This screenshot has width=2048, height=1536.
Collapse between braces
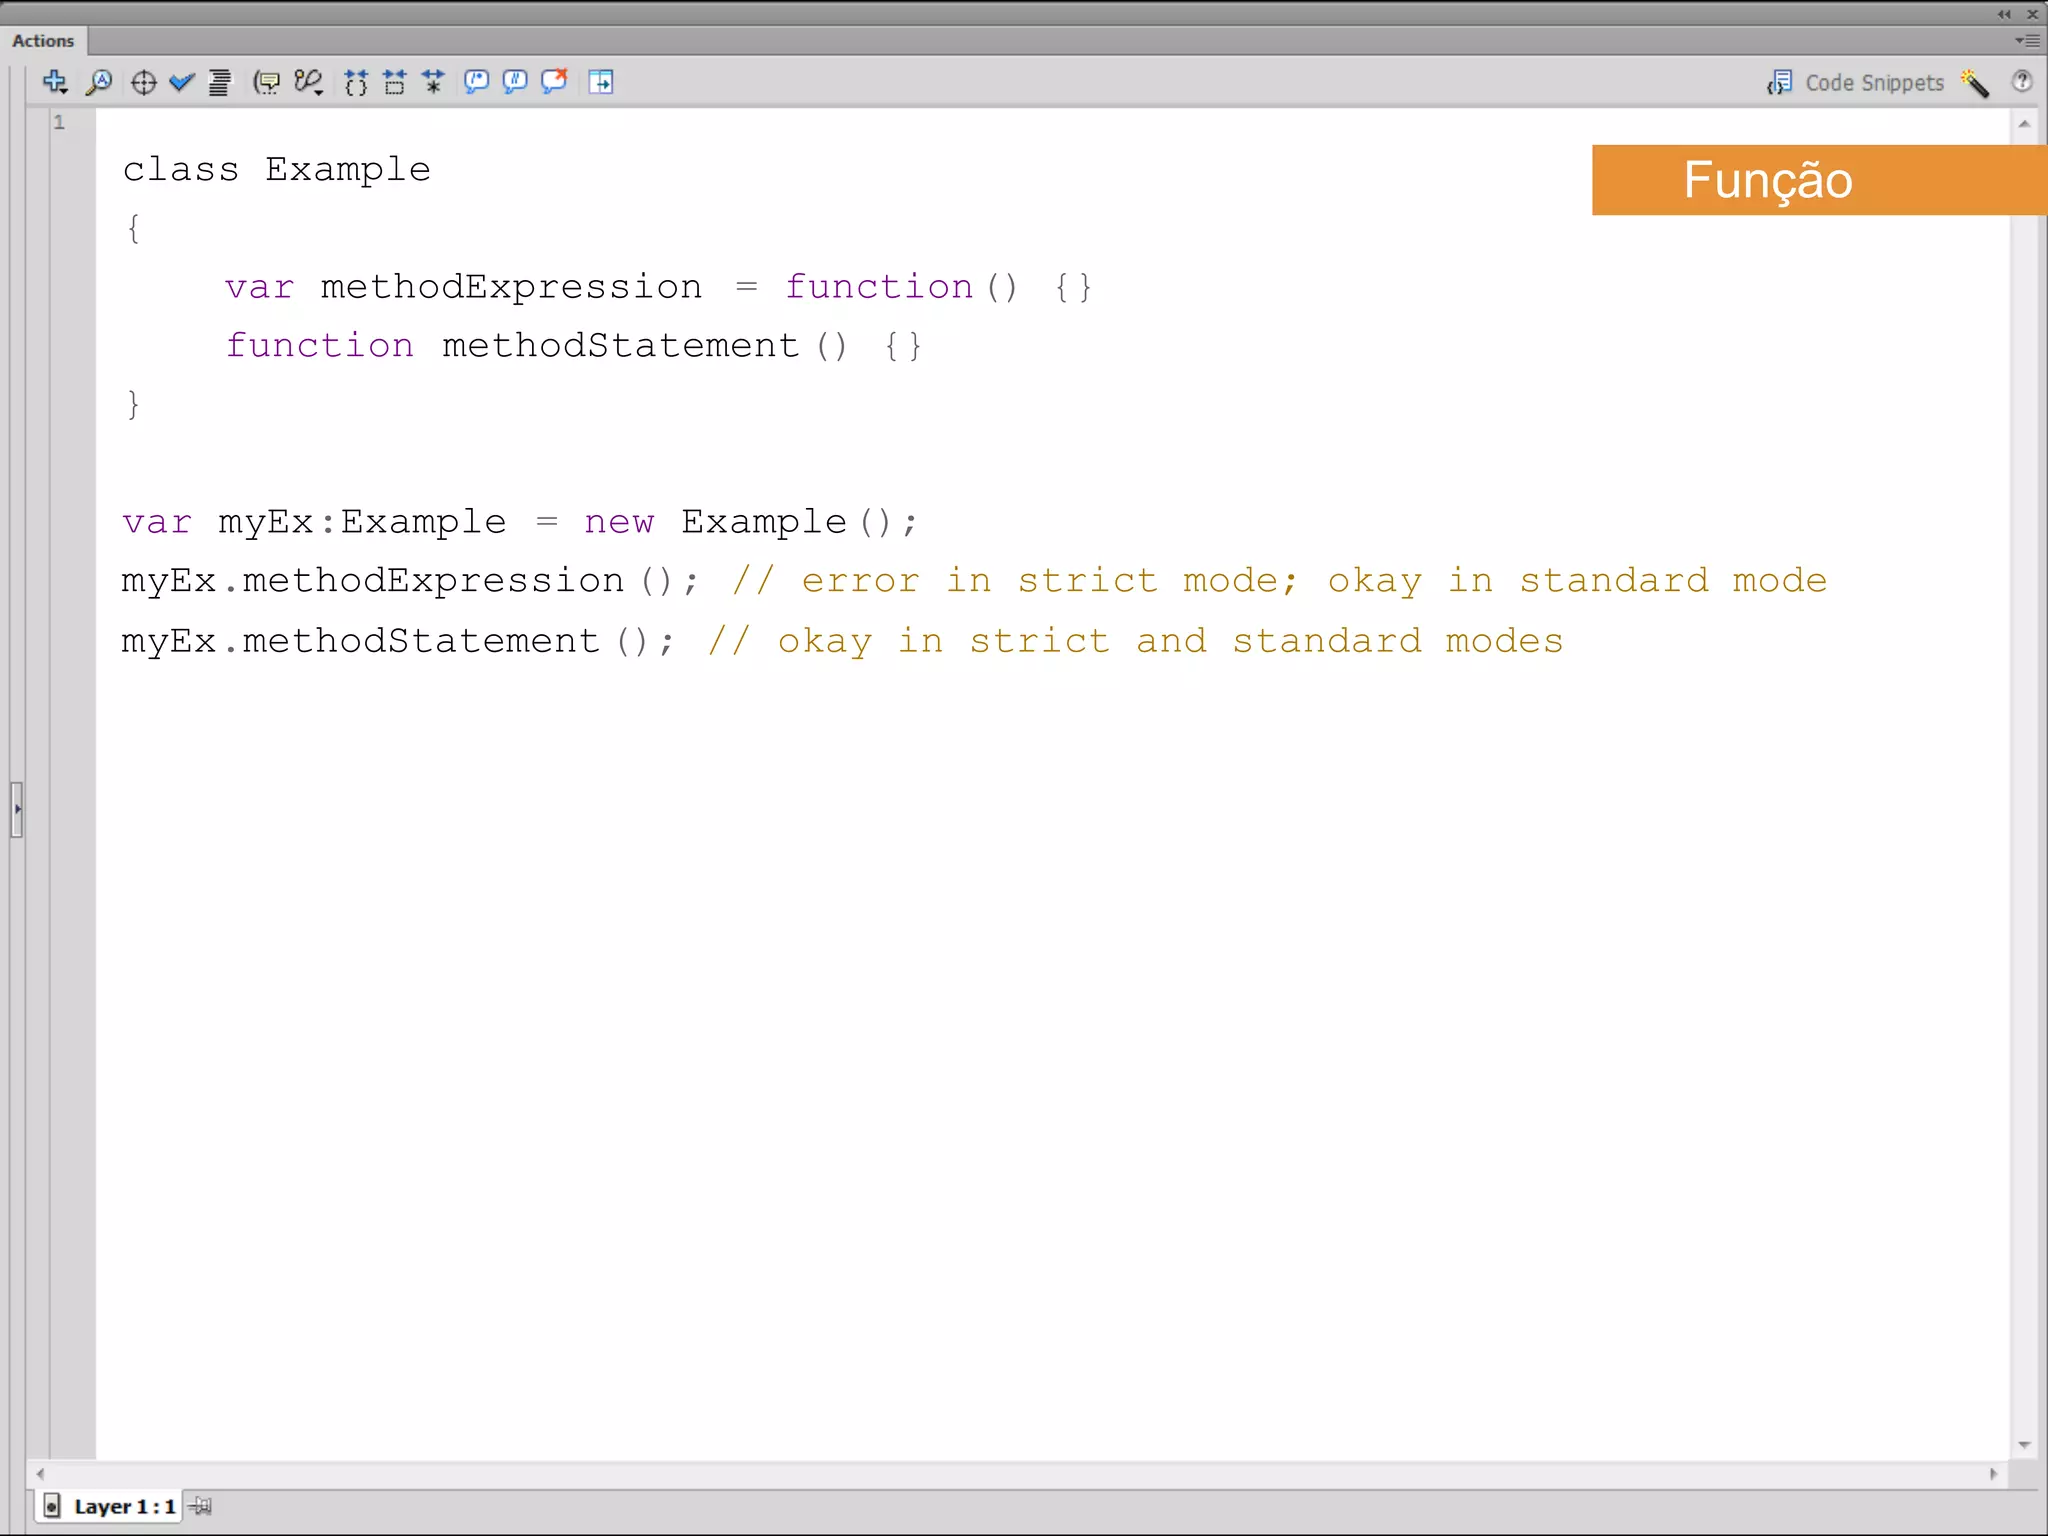[356, 82]
